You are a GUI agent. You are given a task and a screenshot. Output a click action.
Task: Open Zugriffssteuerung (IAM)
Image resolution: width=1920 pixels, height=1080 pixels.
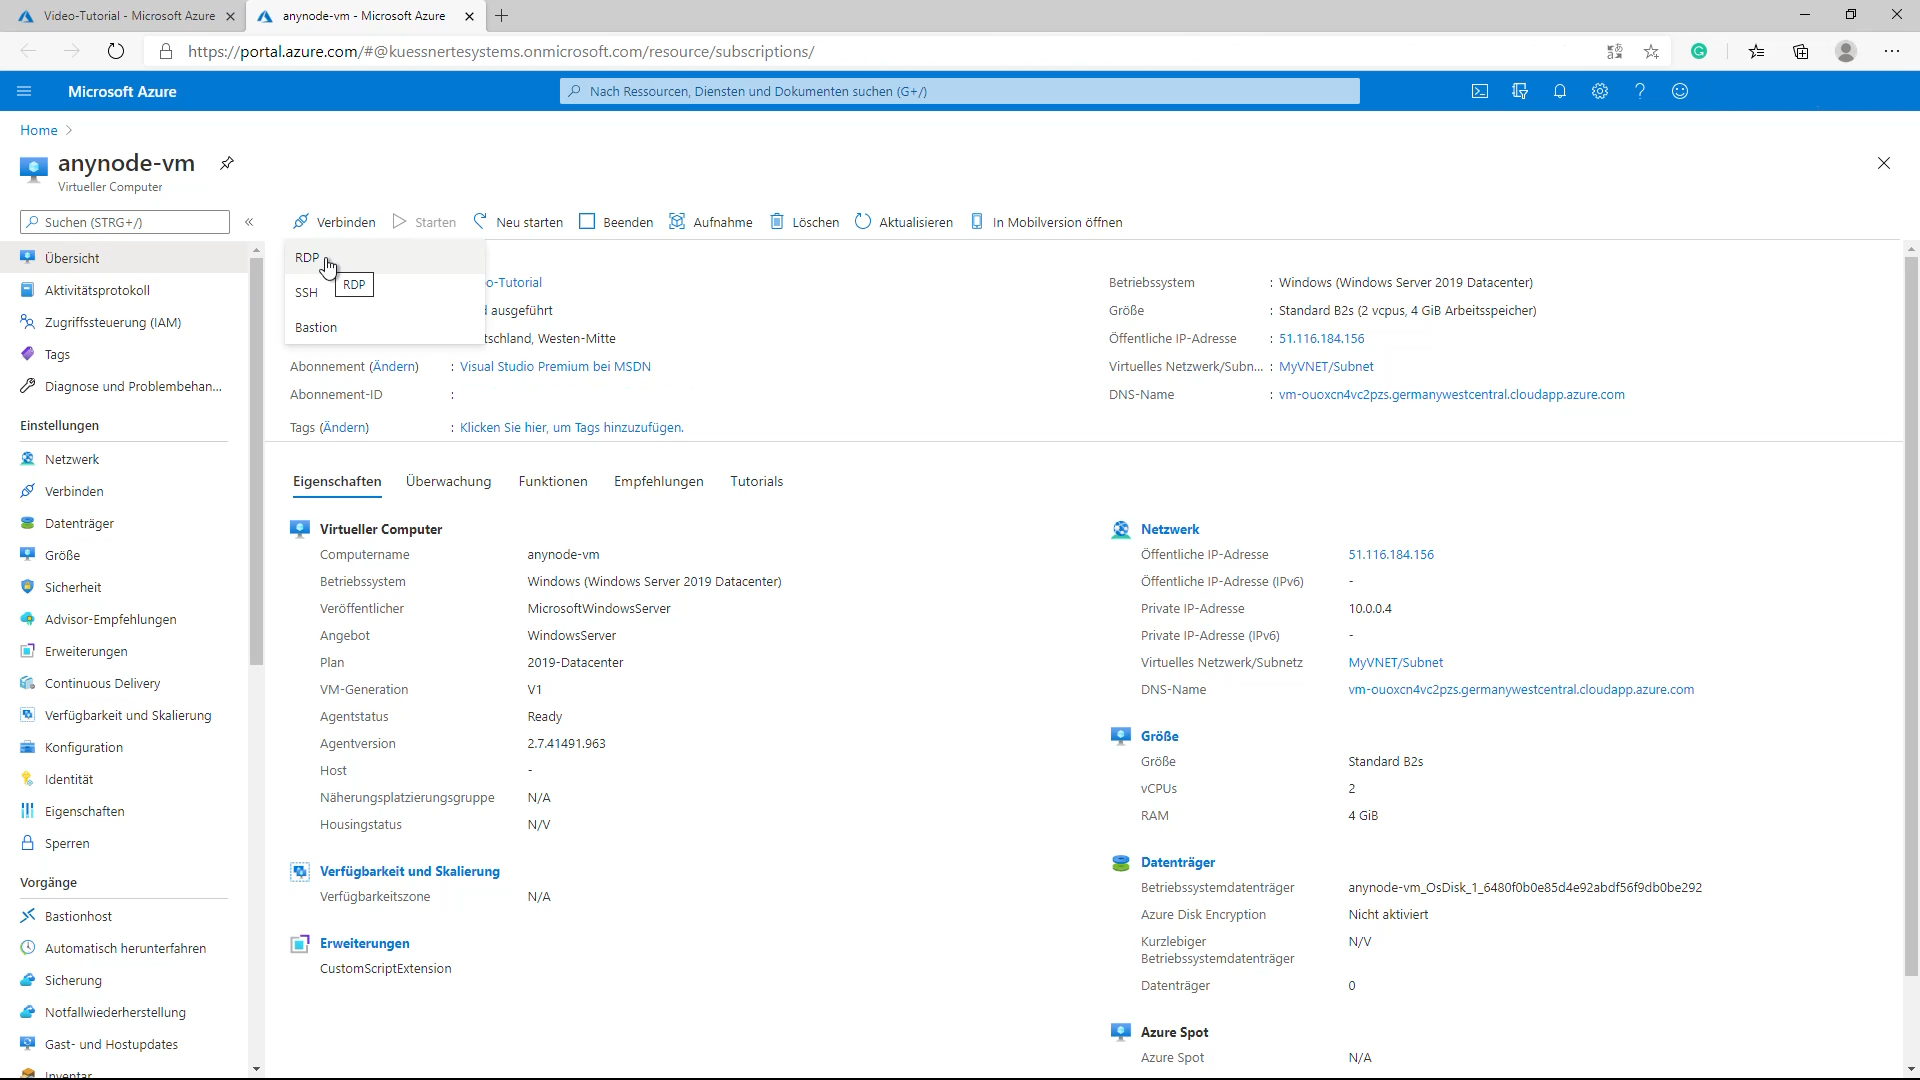click(124, 322)
